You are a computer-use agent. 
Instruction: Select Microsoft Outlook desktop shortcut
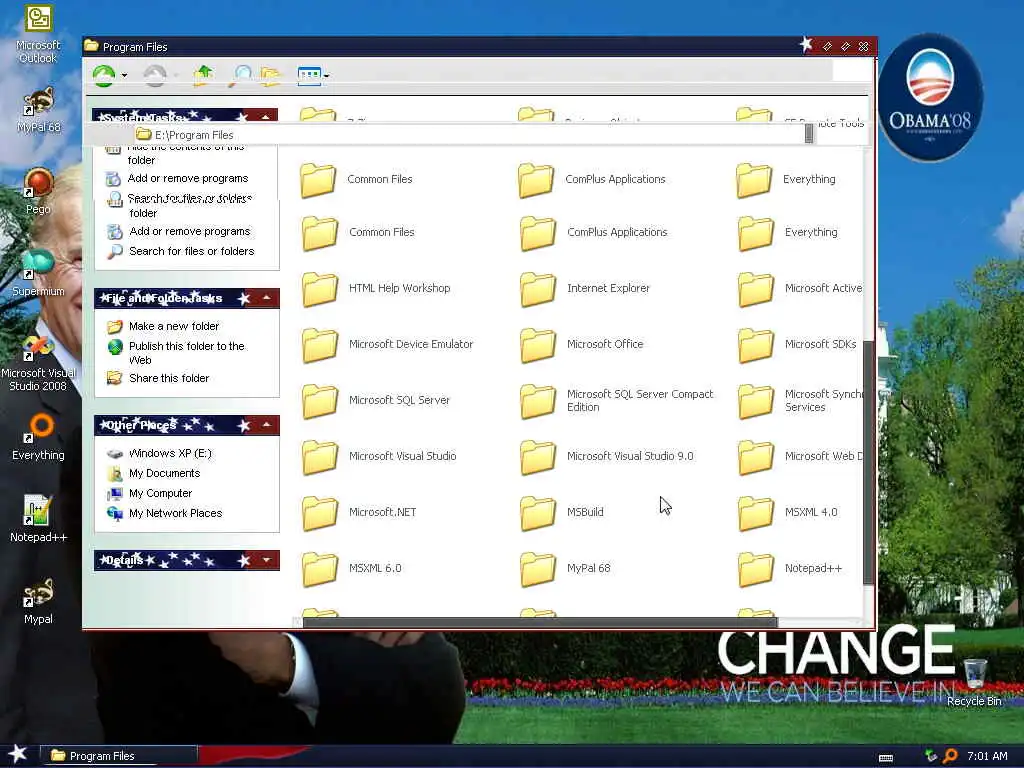click(38, 35)
